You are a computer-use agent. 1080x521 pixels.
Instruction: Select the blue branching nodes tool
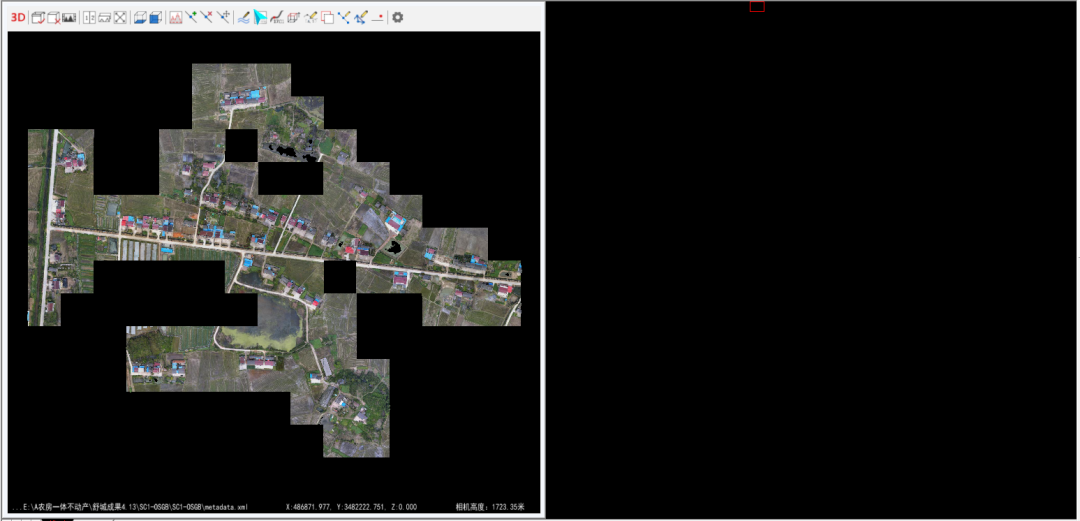(343, 17)
